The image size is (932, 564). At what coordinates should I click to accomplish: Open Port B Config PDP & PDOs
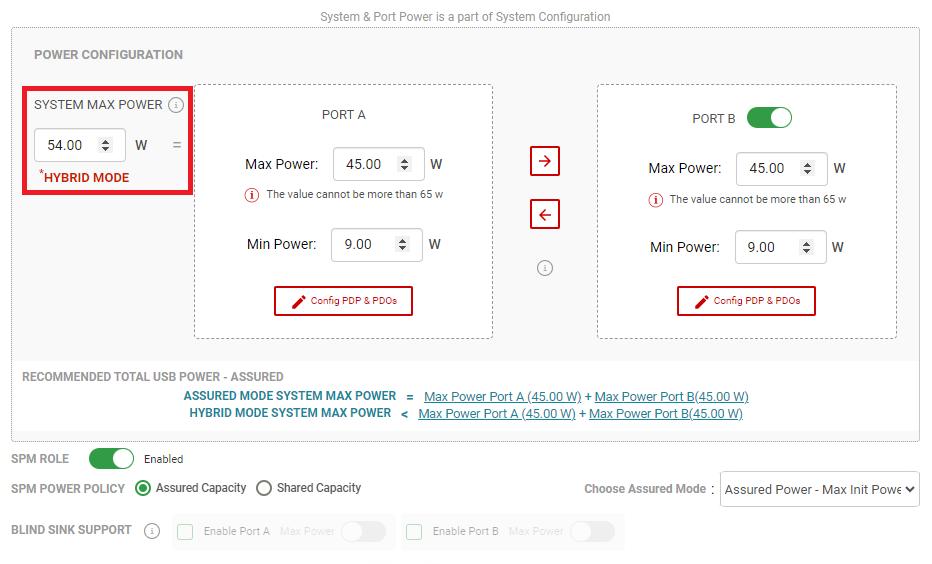[746, 301]
